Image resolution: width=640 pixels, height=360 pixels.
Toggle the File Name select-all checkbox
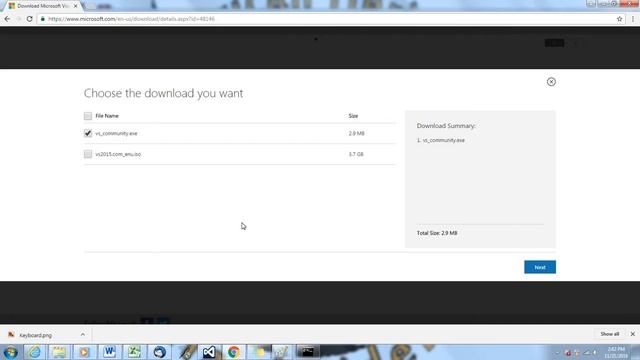88,116
